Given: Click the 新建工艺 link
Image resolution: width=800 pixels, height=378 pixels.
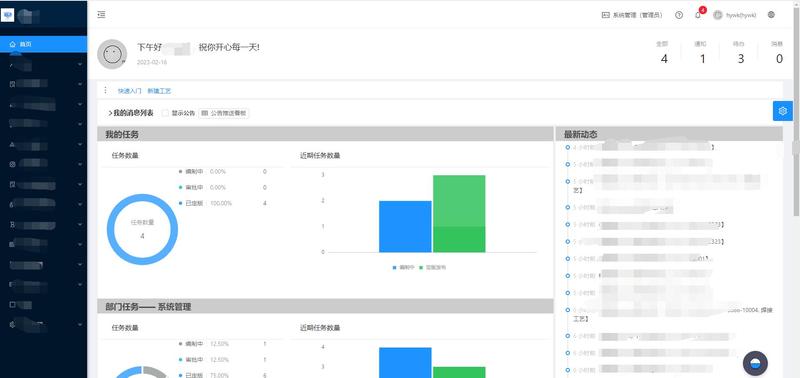Looking at the screenshot, I should tap(159, 91).
